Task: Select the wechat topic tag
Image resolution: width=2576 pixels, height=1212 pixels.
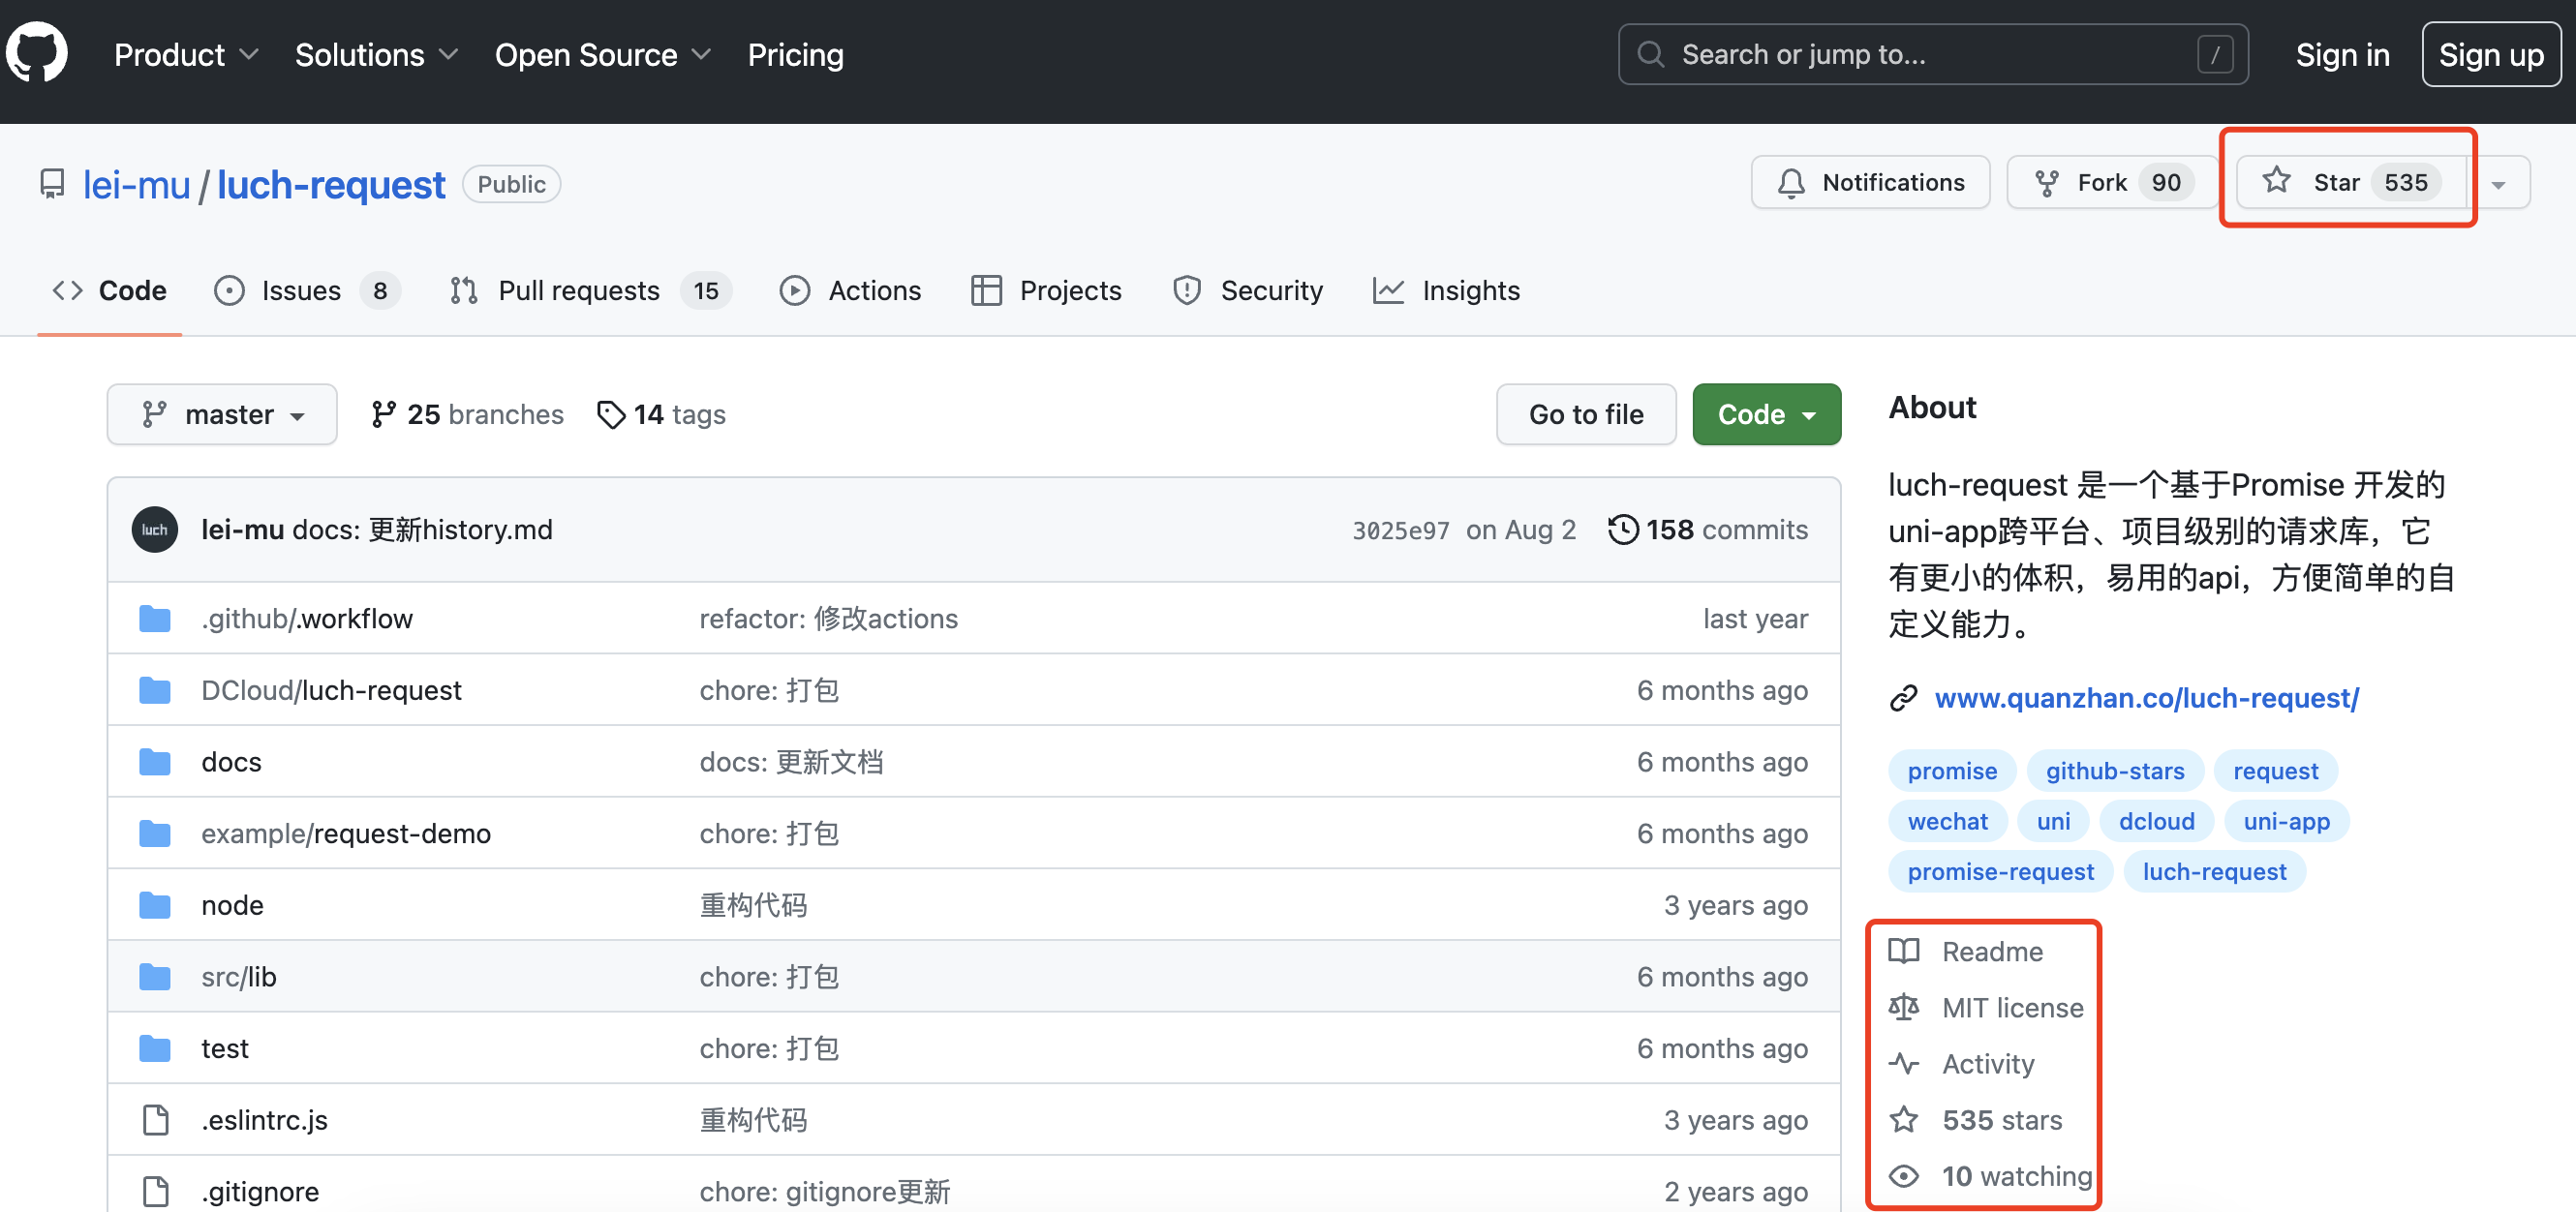Action: (1947, 821)
